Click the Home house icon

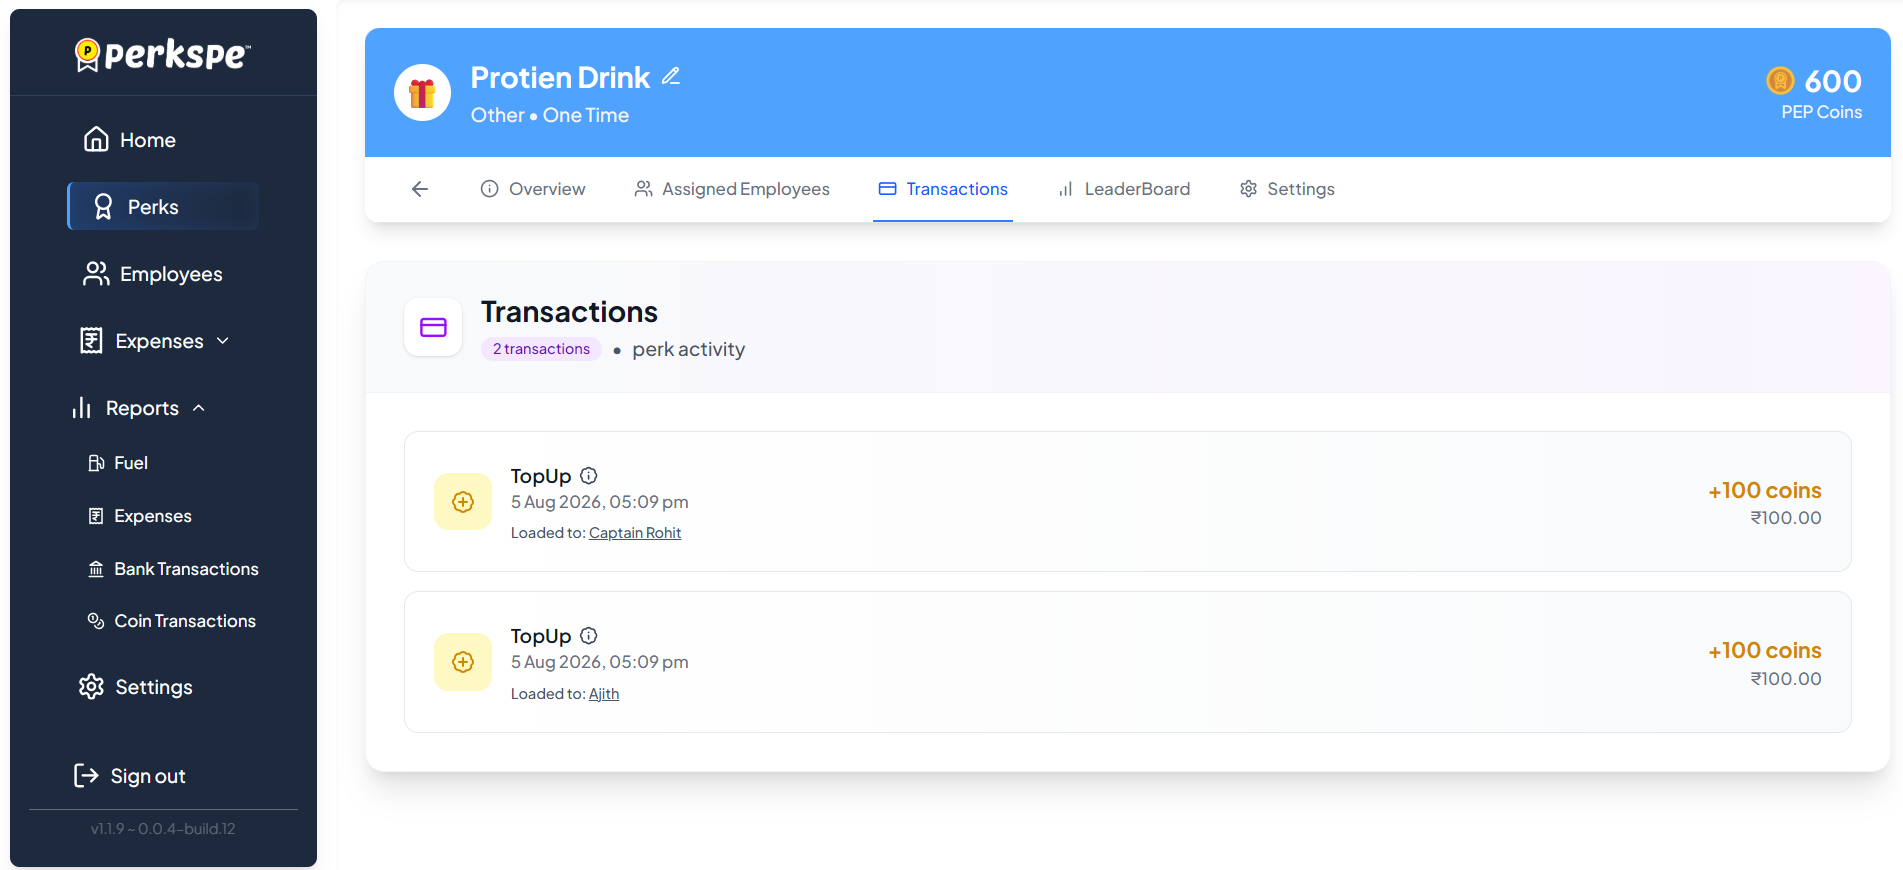[96, 139]
